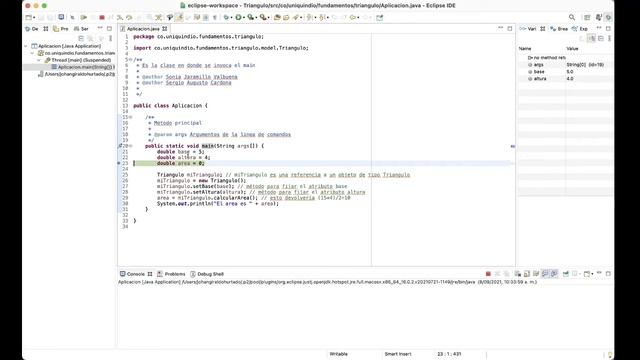Viewport: 640px width, 360px height.
Task: Open the New wizard dropdown arrow
Action: point(34,18)
